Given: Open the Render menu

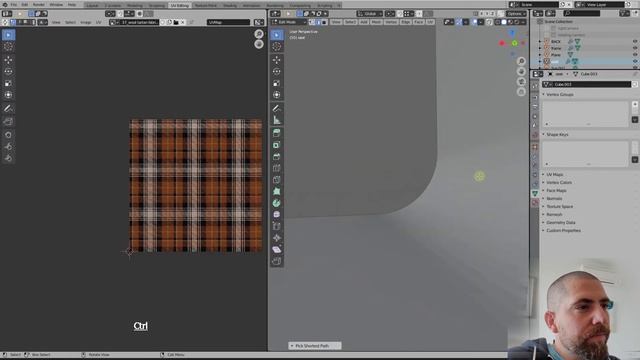Looking at the screenshot, I should point(39,5).
